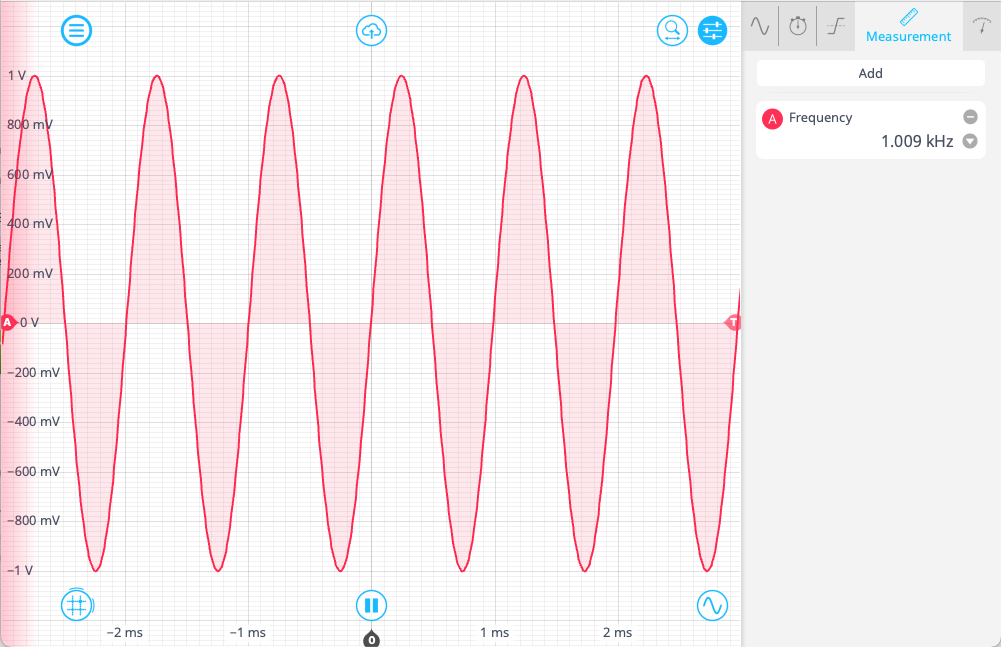Remove the Frequency measurement
Viewport: 1001px width, 647px height.
pyautogui.click(x=969, y=117)
